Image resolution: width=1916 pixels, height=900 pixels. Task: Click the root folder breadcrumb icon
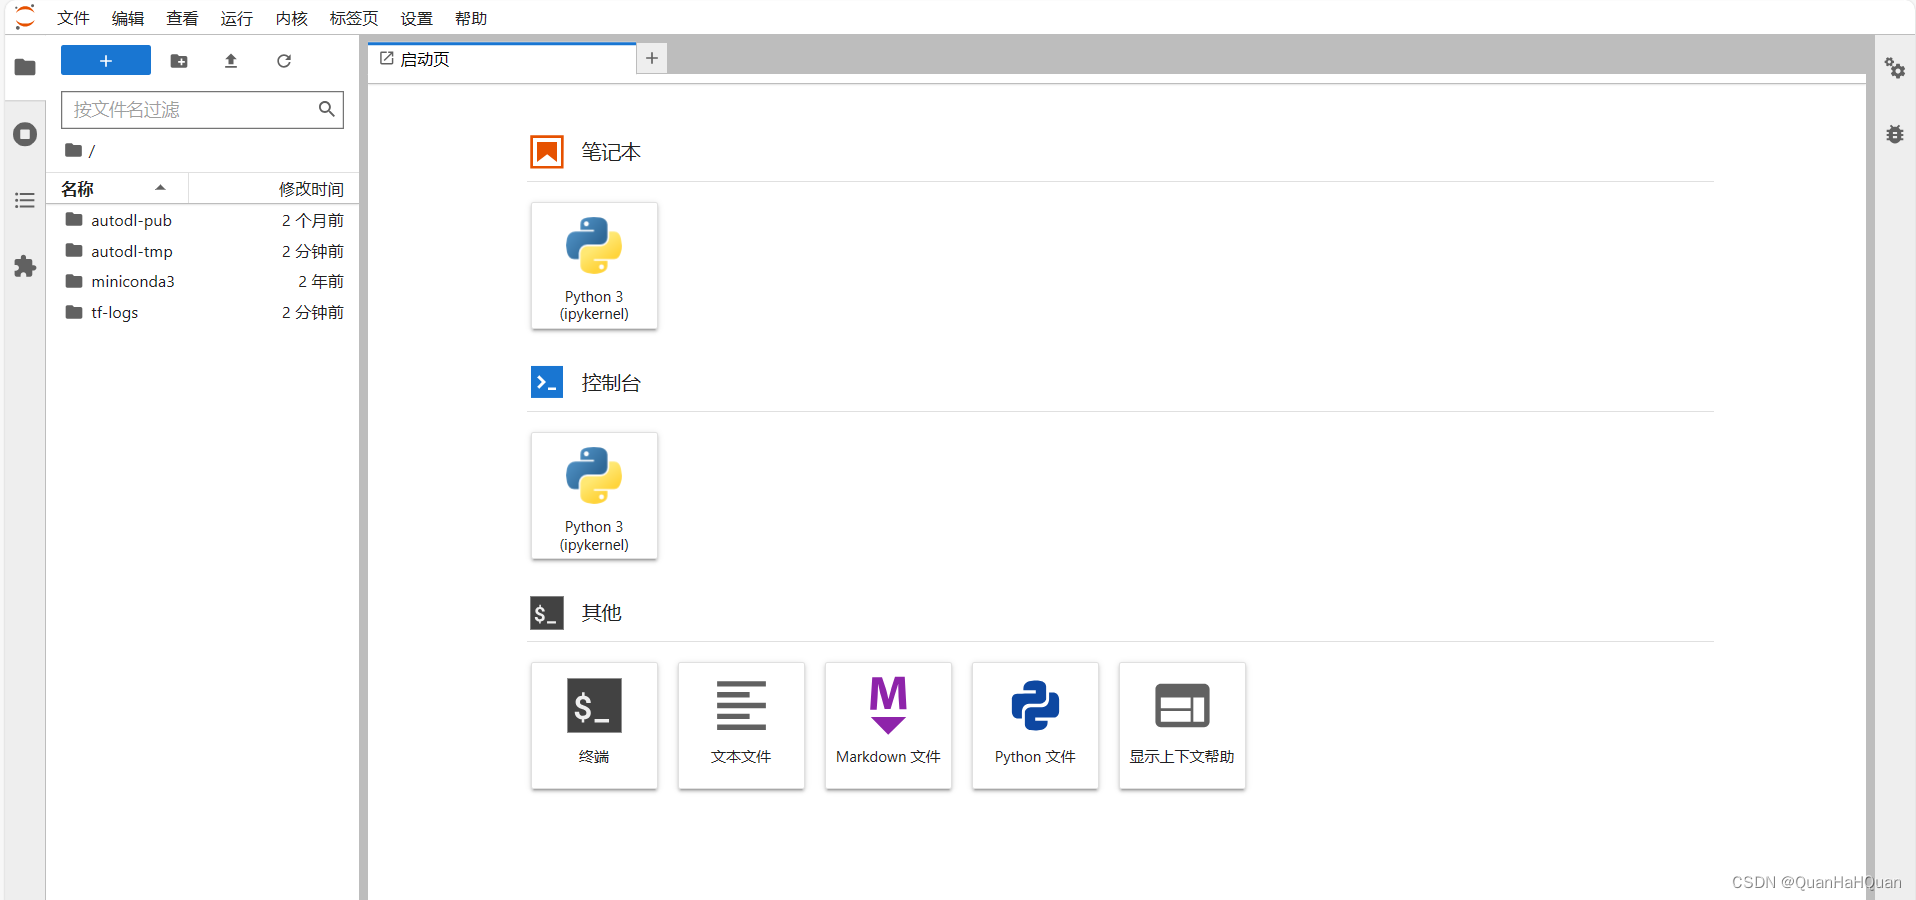pos(73,150)
